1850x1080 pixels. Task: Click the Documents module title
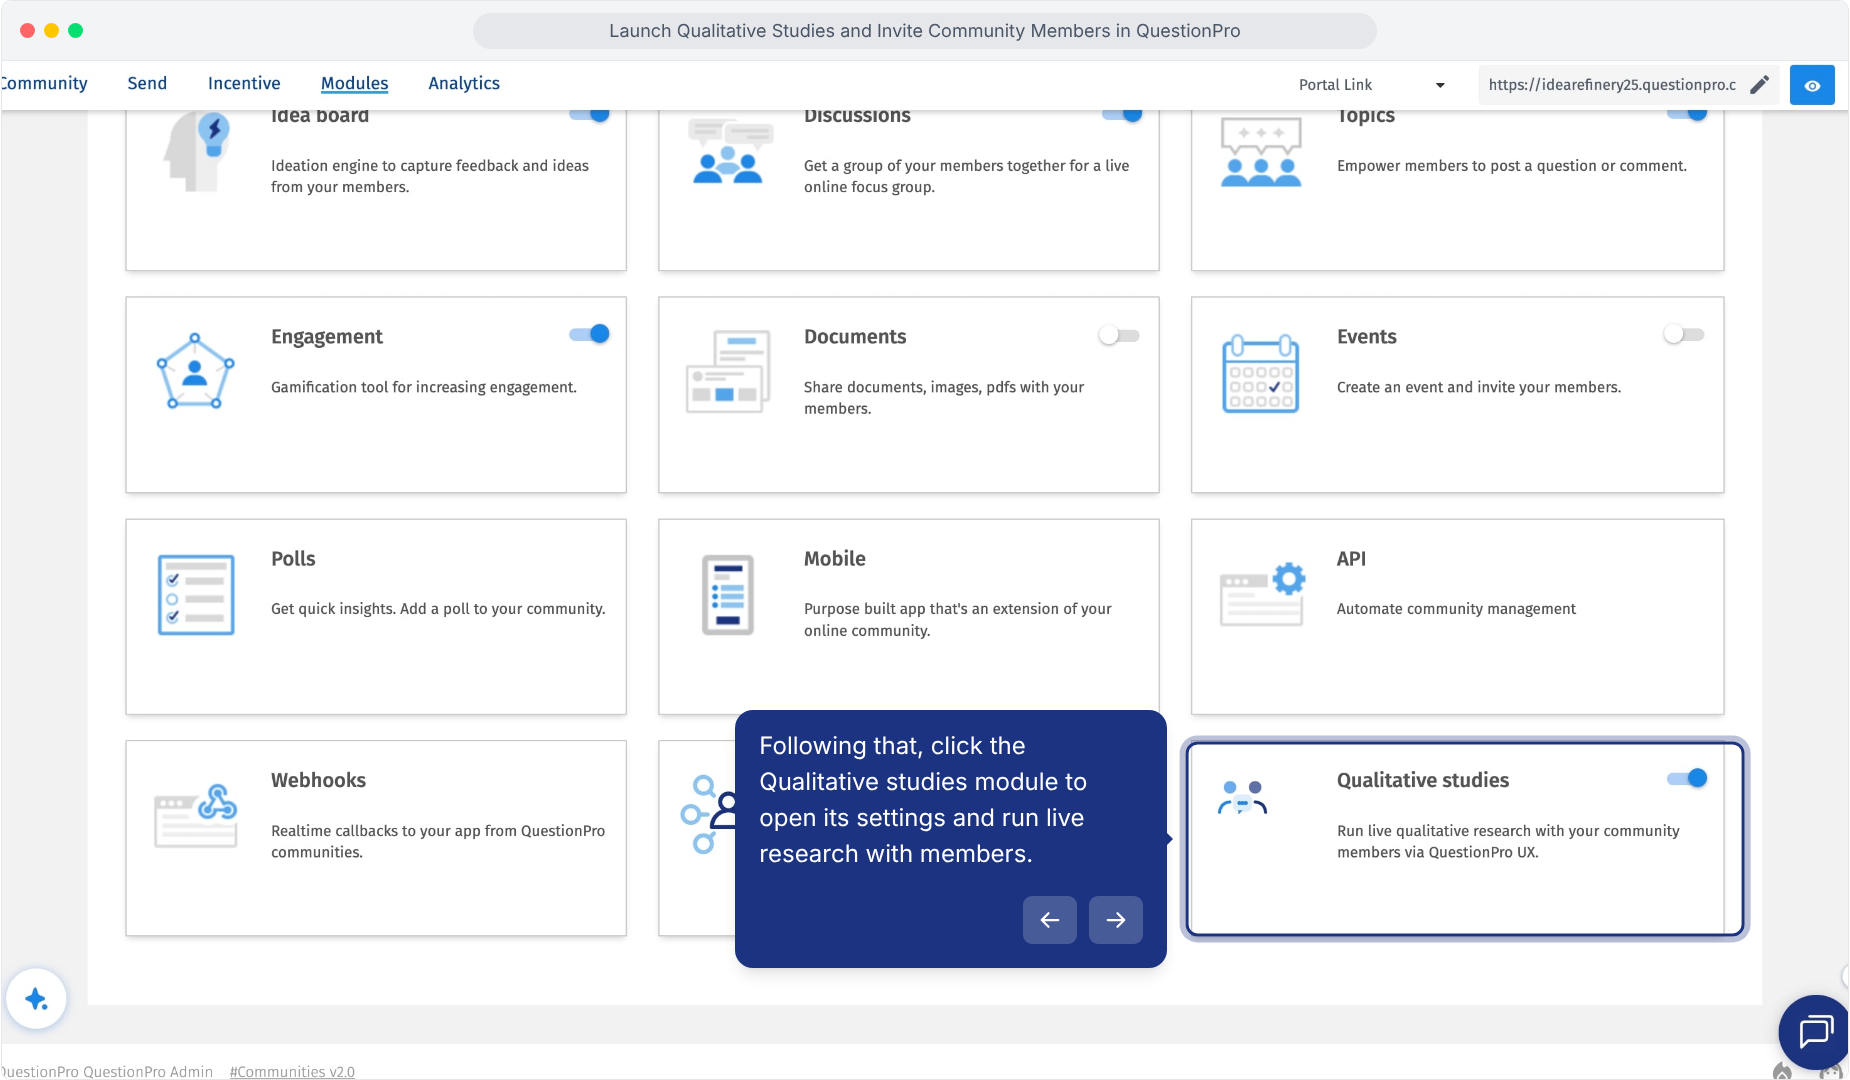coord(855,337)
